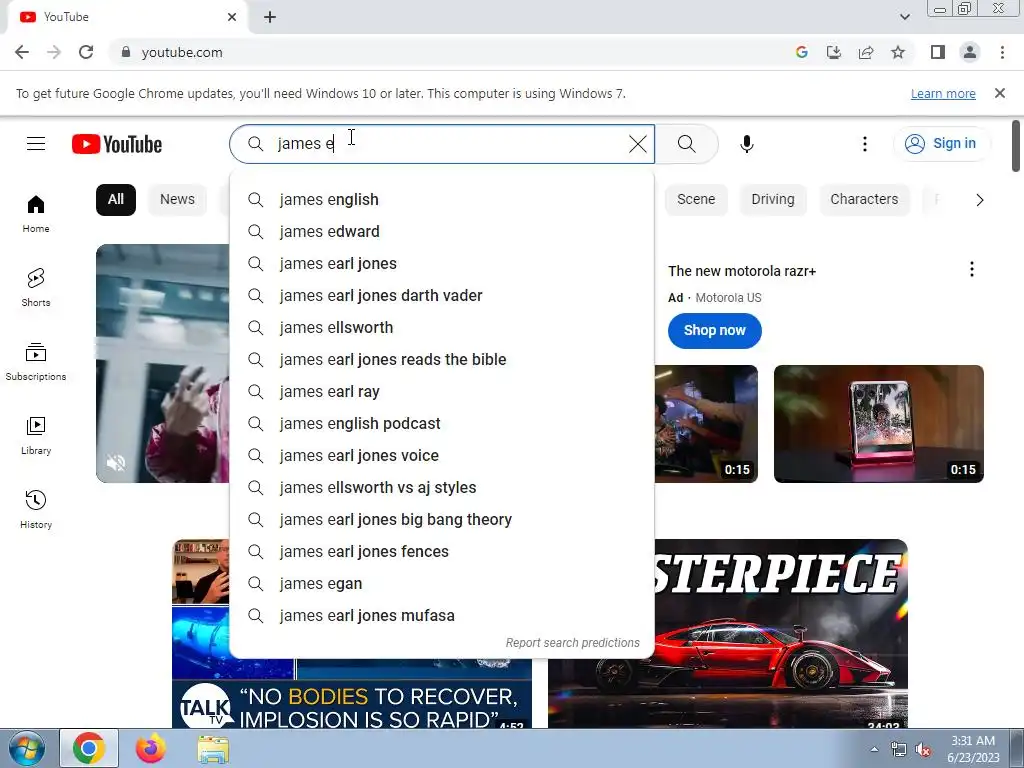Choose 'james earl jones big bang theory'

442,519
